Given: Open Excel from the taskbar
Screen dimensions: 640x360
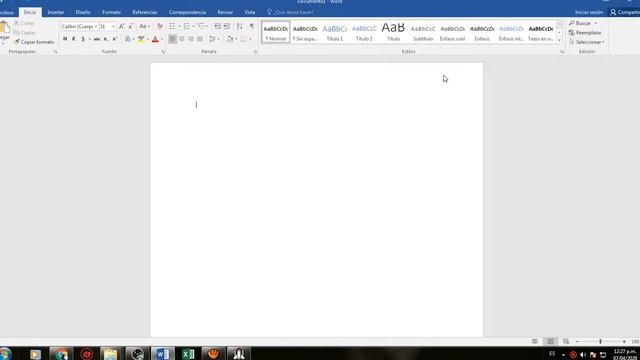Looking at the screenshot, I should click(188, 353).
